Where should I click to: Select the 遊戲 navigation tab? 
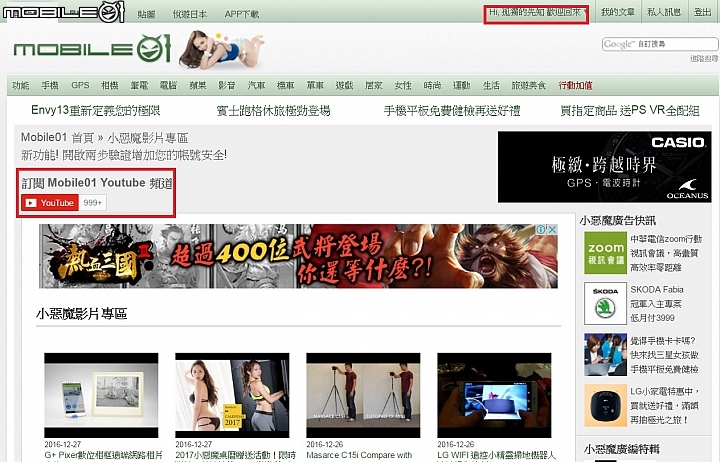(344, 85)
